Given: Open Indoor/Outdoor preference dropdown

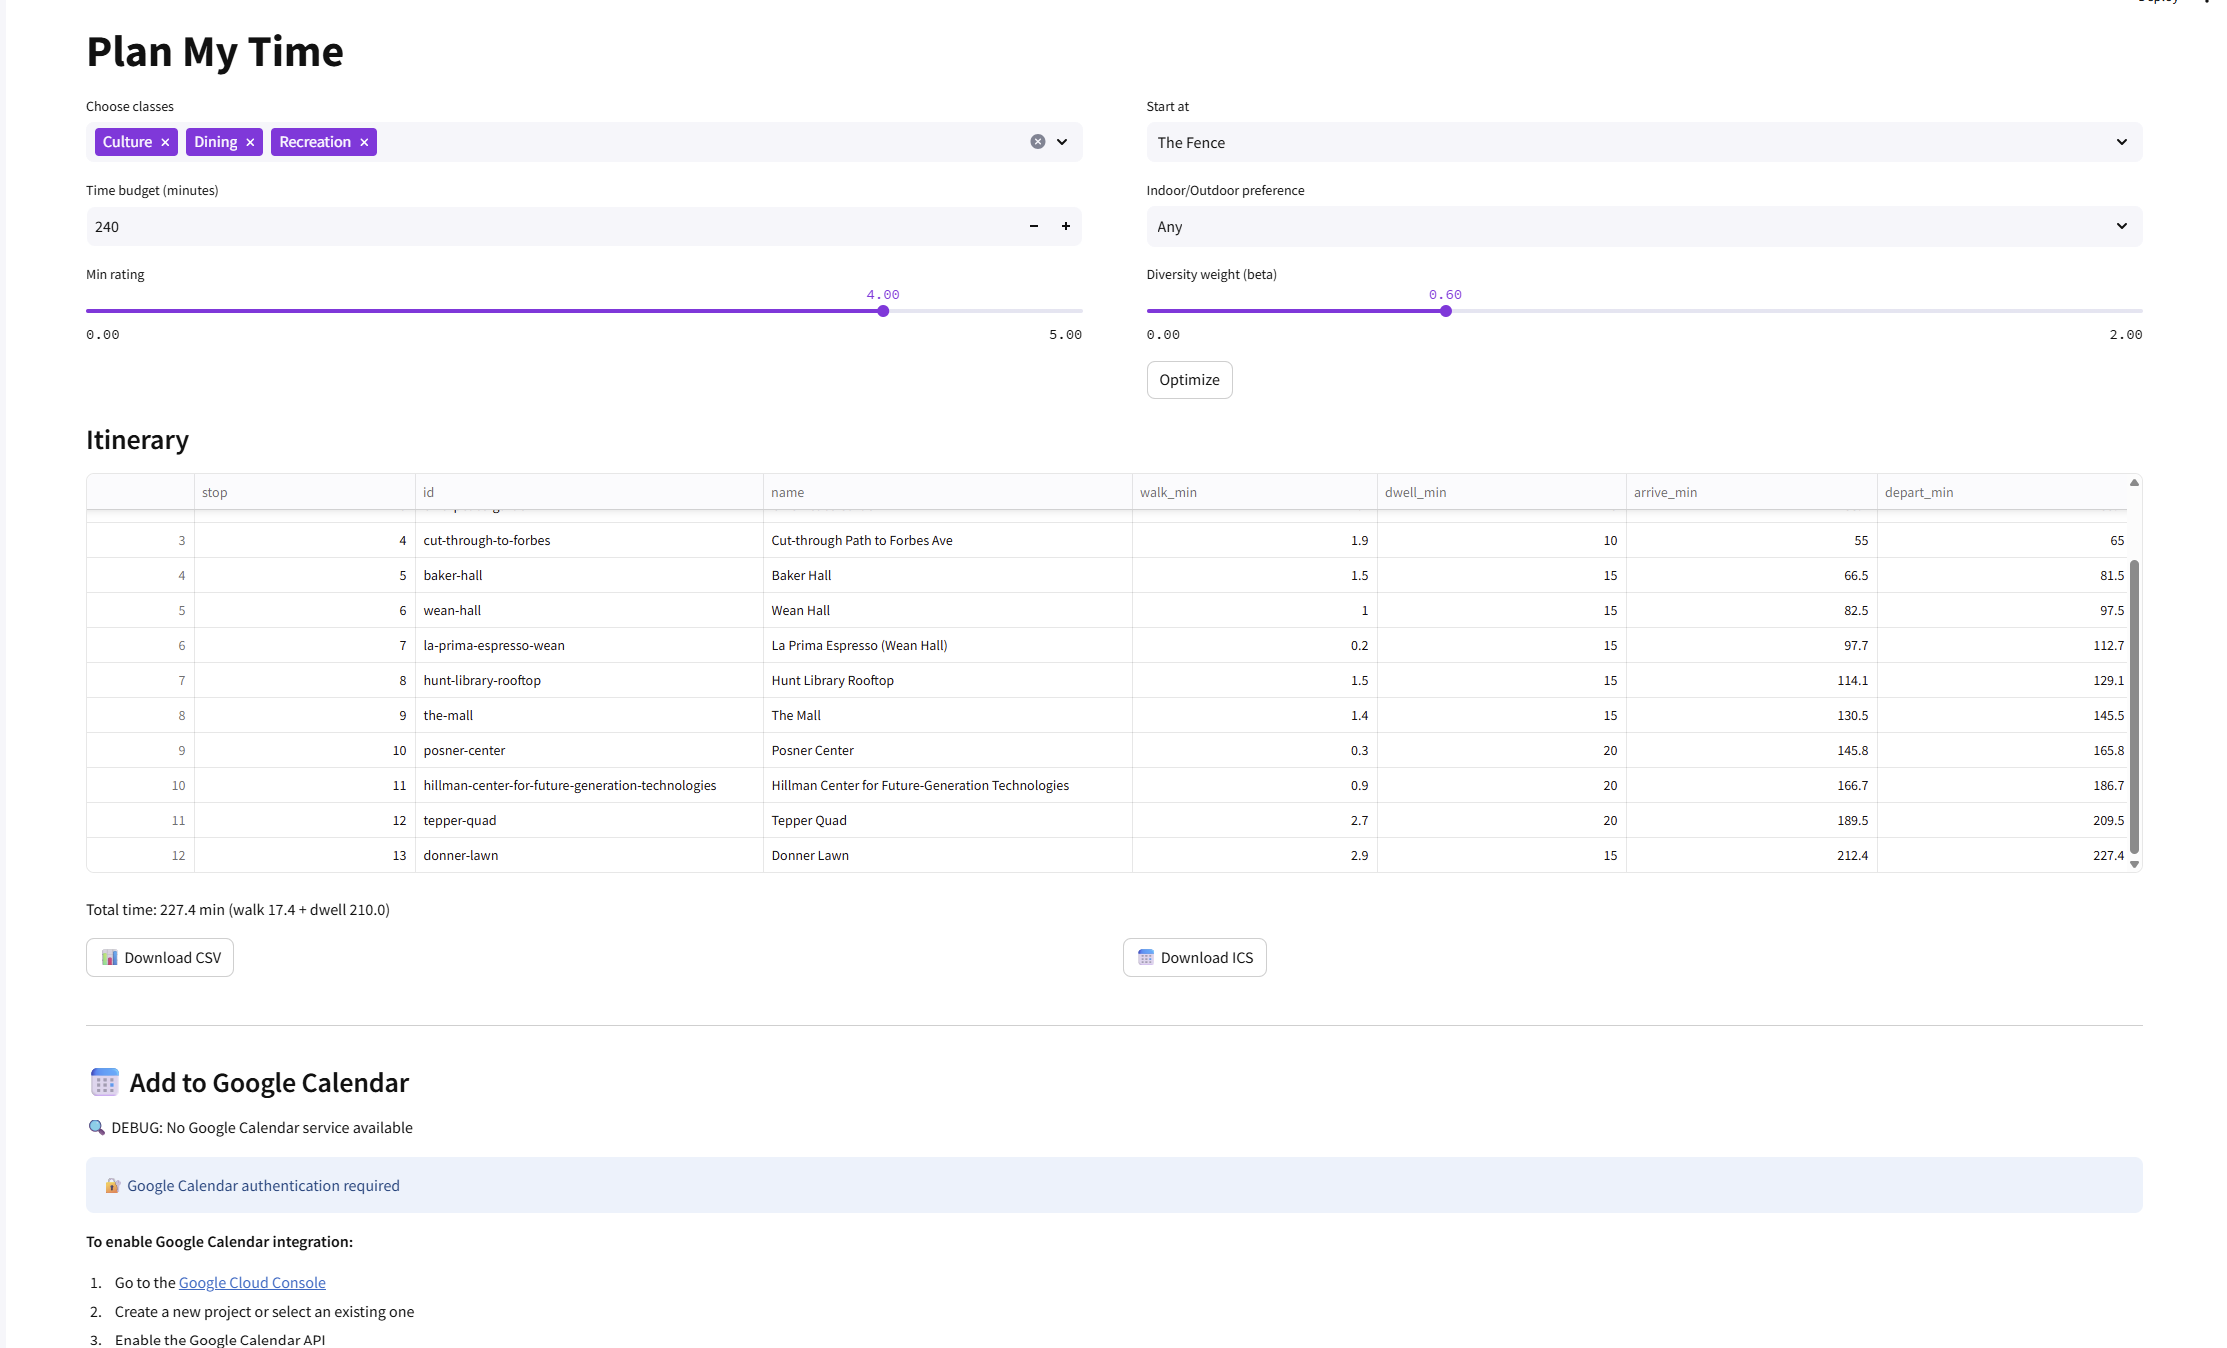Looking at the screenshot, I should pos(1643,226).
